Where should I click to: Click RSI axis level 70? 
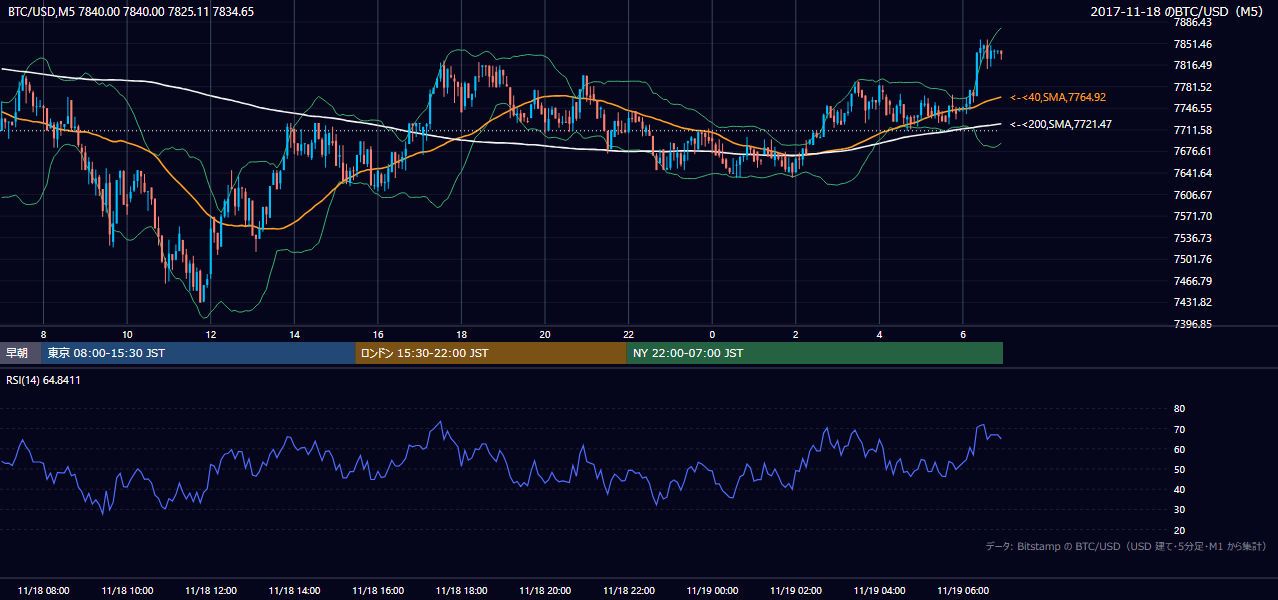[x=1179, y=429]
